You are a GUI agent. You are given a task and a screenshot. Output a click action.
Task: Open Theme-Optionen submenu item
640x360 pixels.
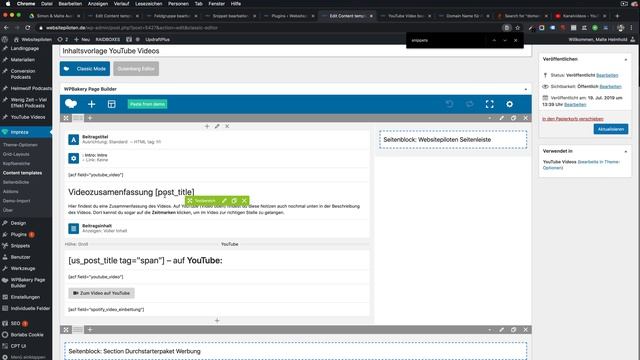(20, 145)
